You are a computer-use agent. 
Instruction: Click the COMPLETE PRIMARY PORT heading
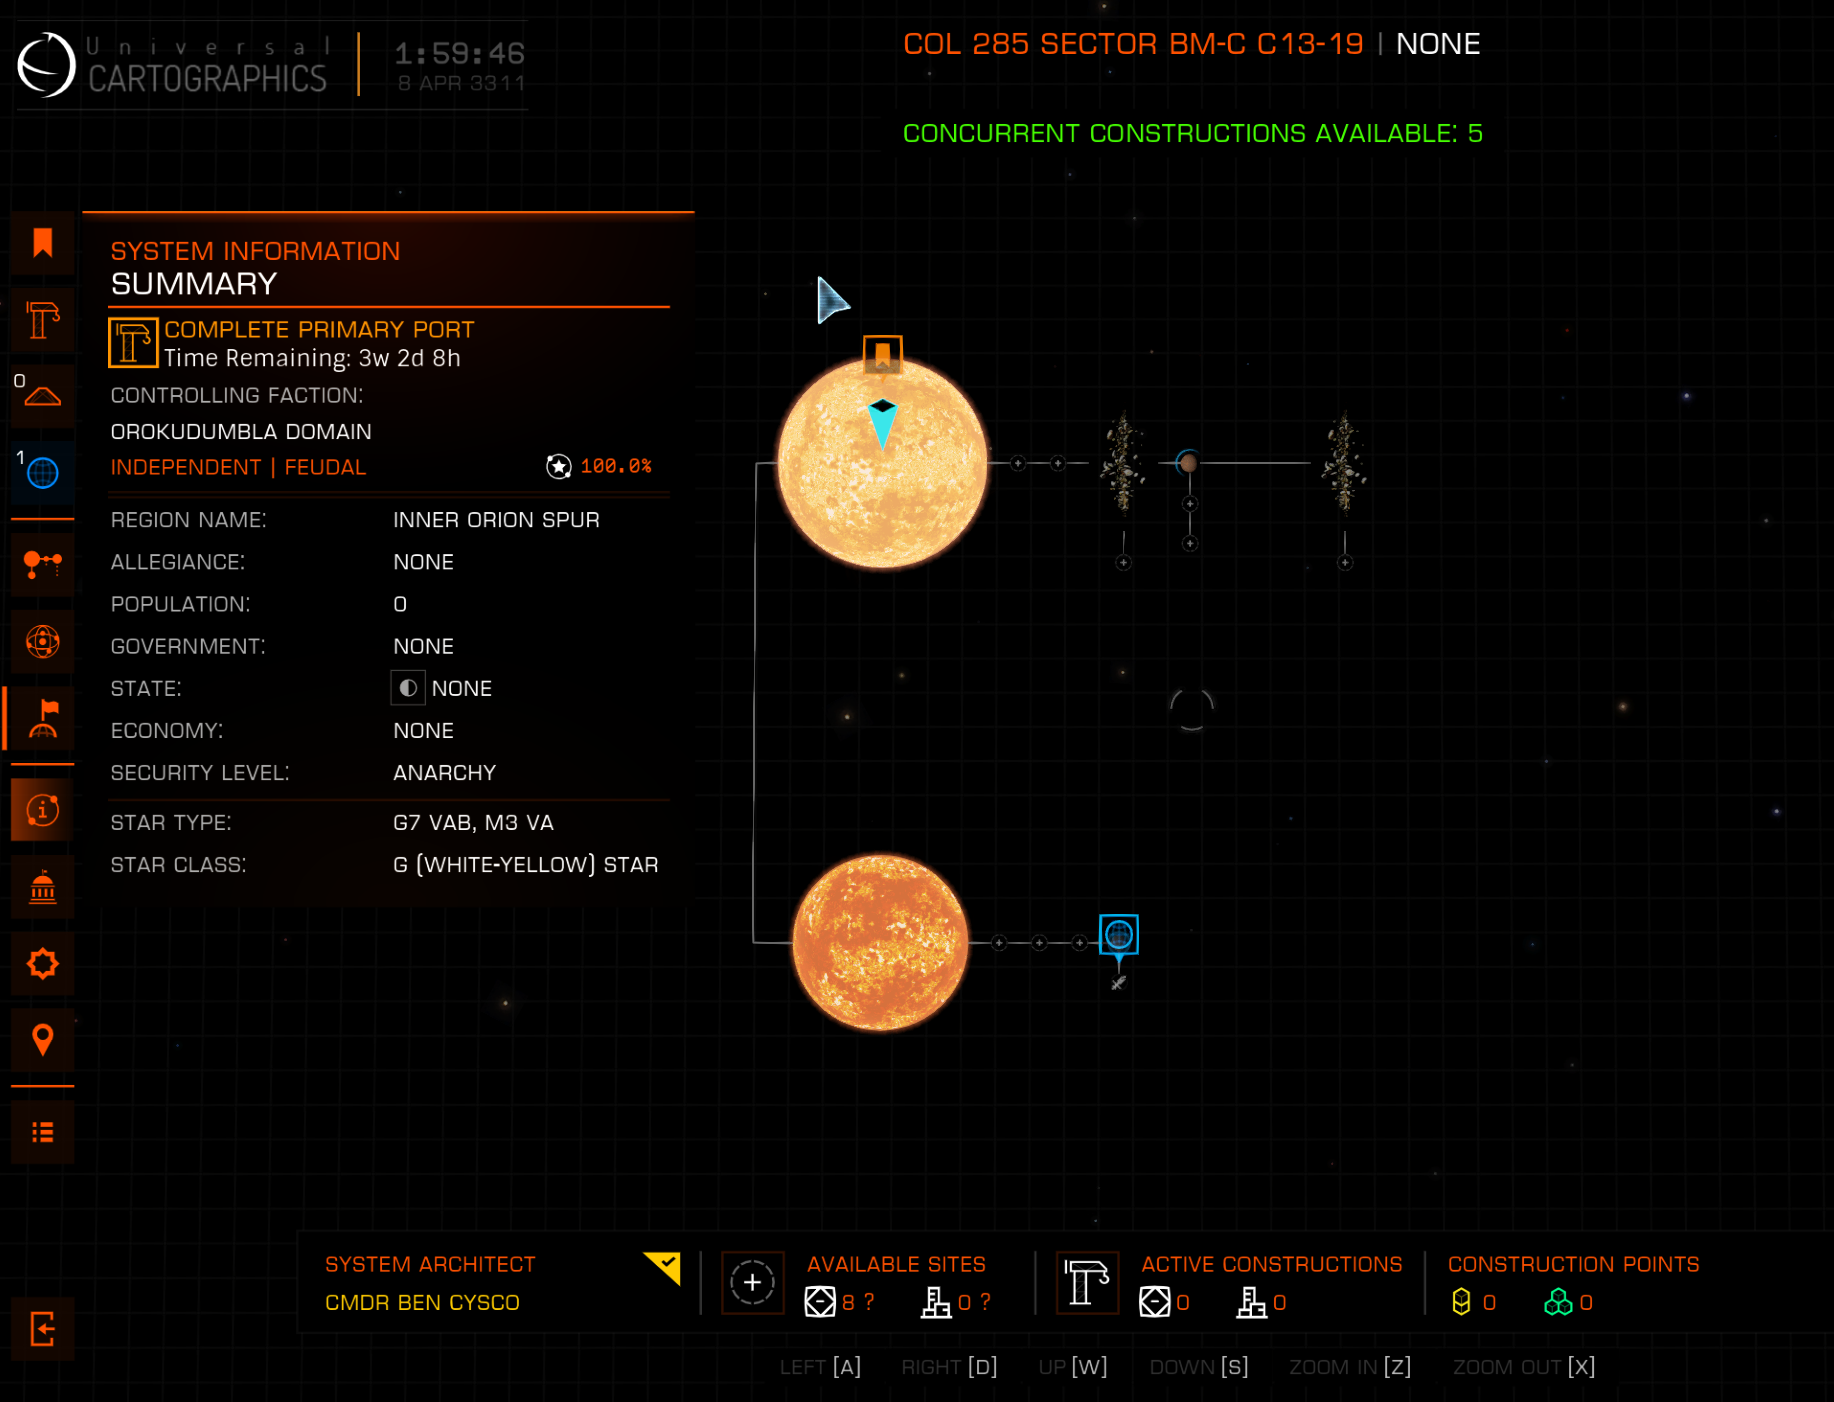click(319, 329)
